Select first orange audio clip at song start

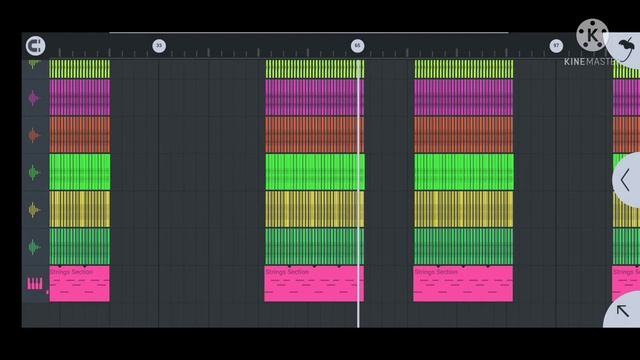click(x=80, y=135)
